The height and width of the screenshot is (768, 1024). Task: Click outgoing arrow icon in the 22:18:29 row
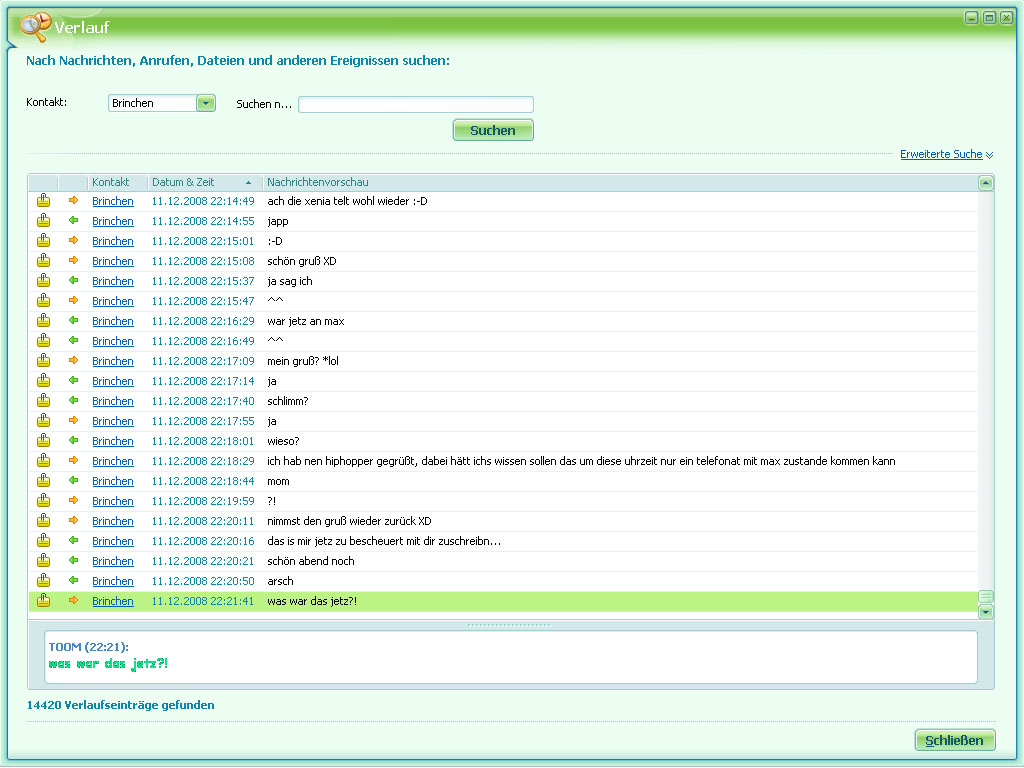(x=73, y=460)
